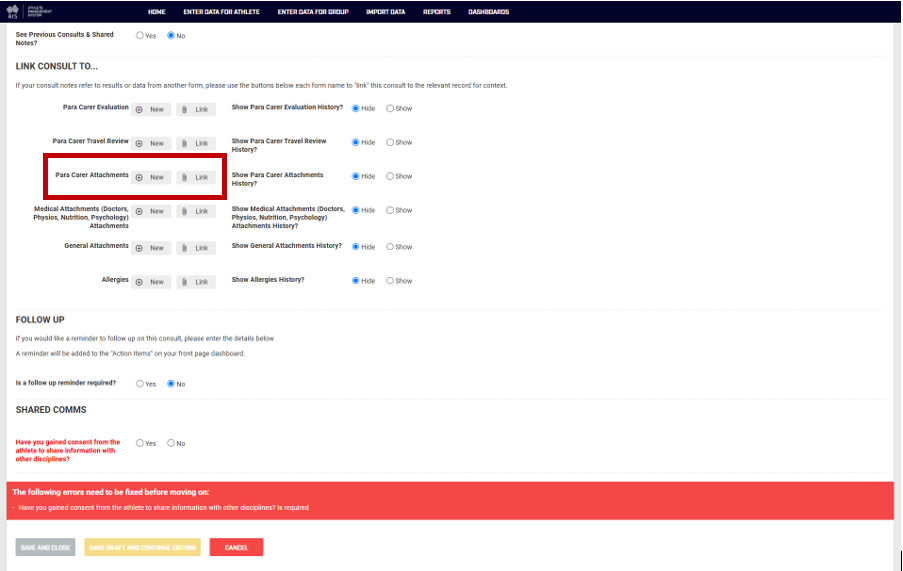Select No for athlete consent question
Viewport: 903px width, 571px height.
click(170, 443)
